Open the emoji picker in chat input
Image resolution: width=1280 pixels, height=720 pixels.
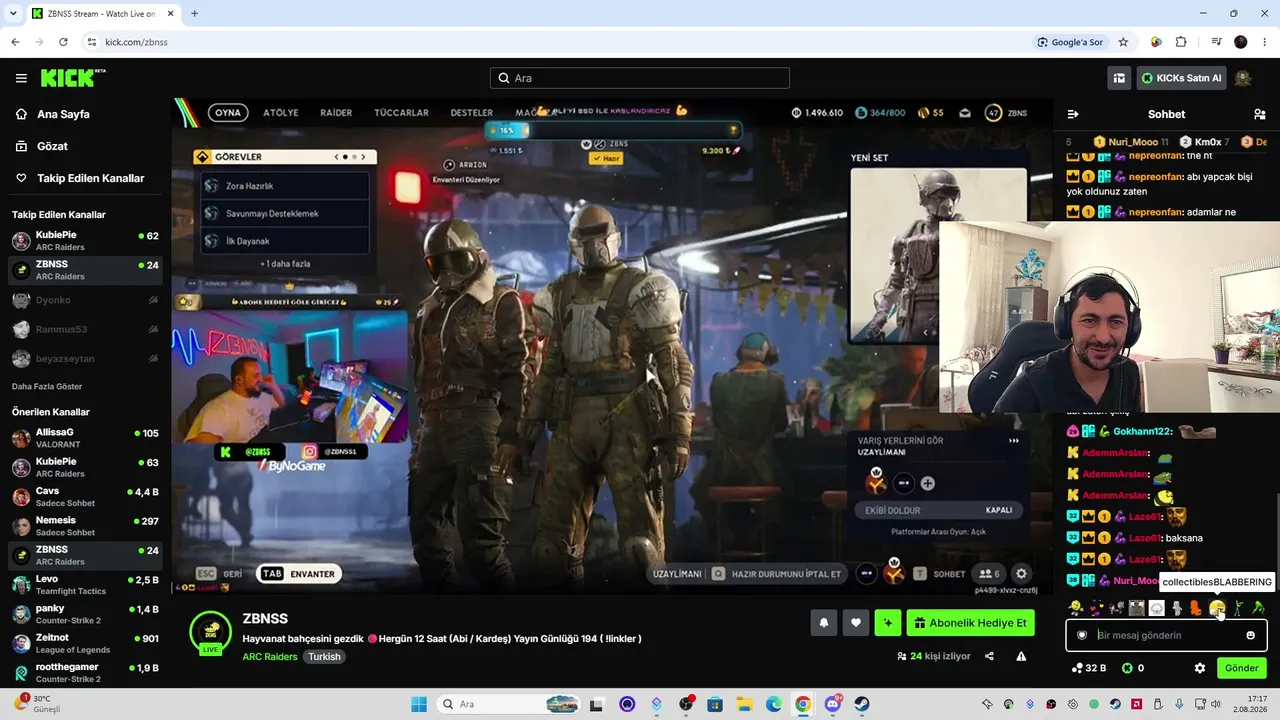pos(1250,635)
